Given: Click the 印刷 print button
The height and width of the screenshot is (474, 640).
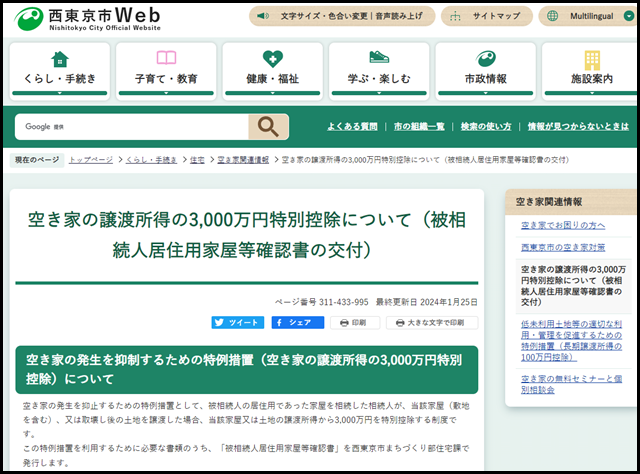Looking at the screenshot, I should (x=355, y=323).
